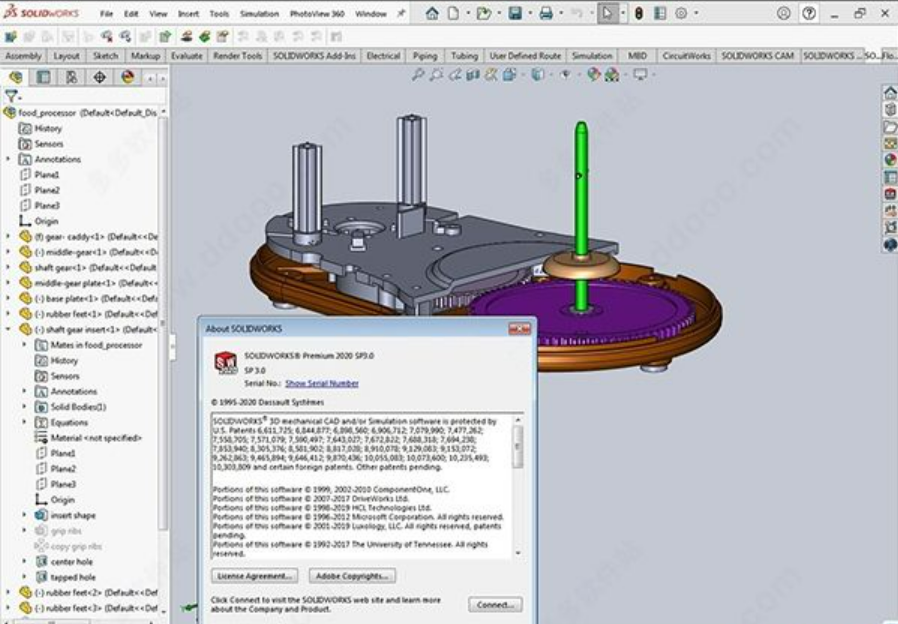The width and height of the screenshot is (898, 624).
Task: Click the Home icon in the title bar
Action: pyautogui.click(x=432, y=13)
